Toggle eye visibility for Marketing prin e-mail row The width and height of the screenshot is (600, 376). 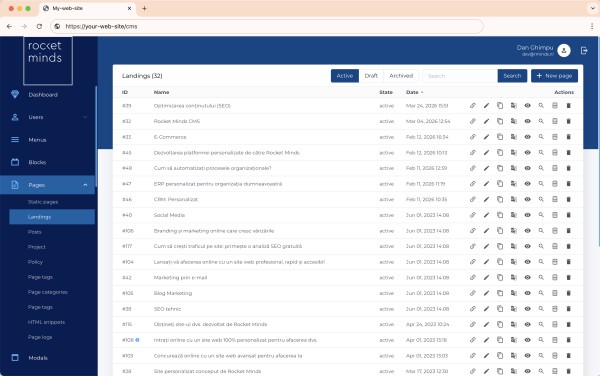(528, 277)
